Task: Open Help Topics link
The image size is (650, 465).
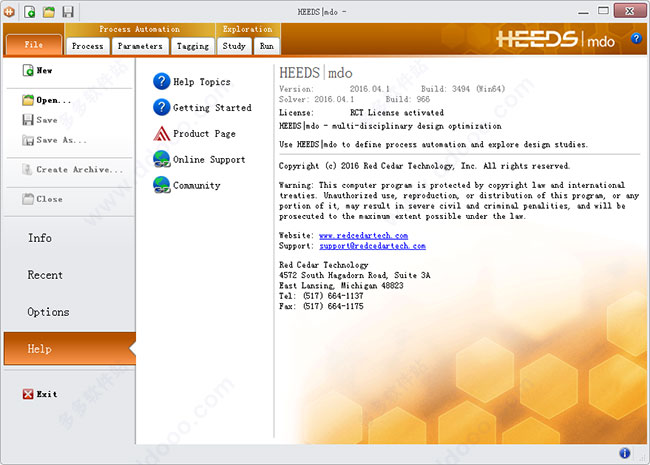Action: [201, 82]
